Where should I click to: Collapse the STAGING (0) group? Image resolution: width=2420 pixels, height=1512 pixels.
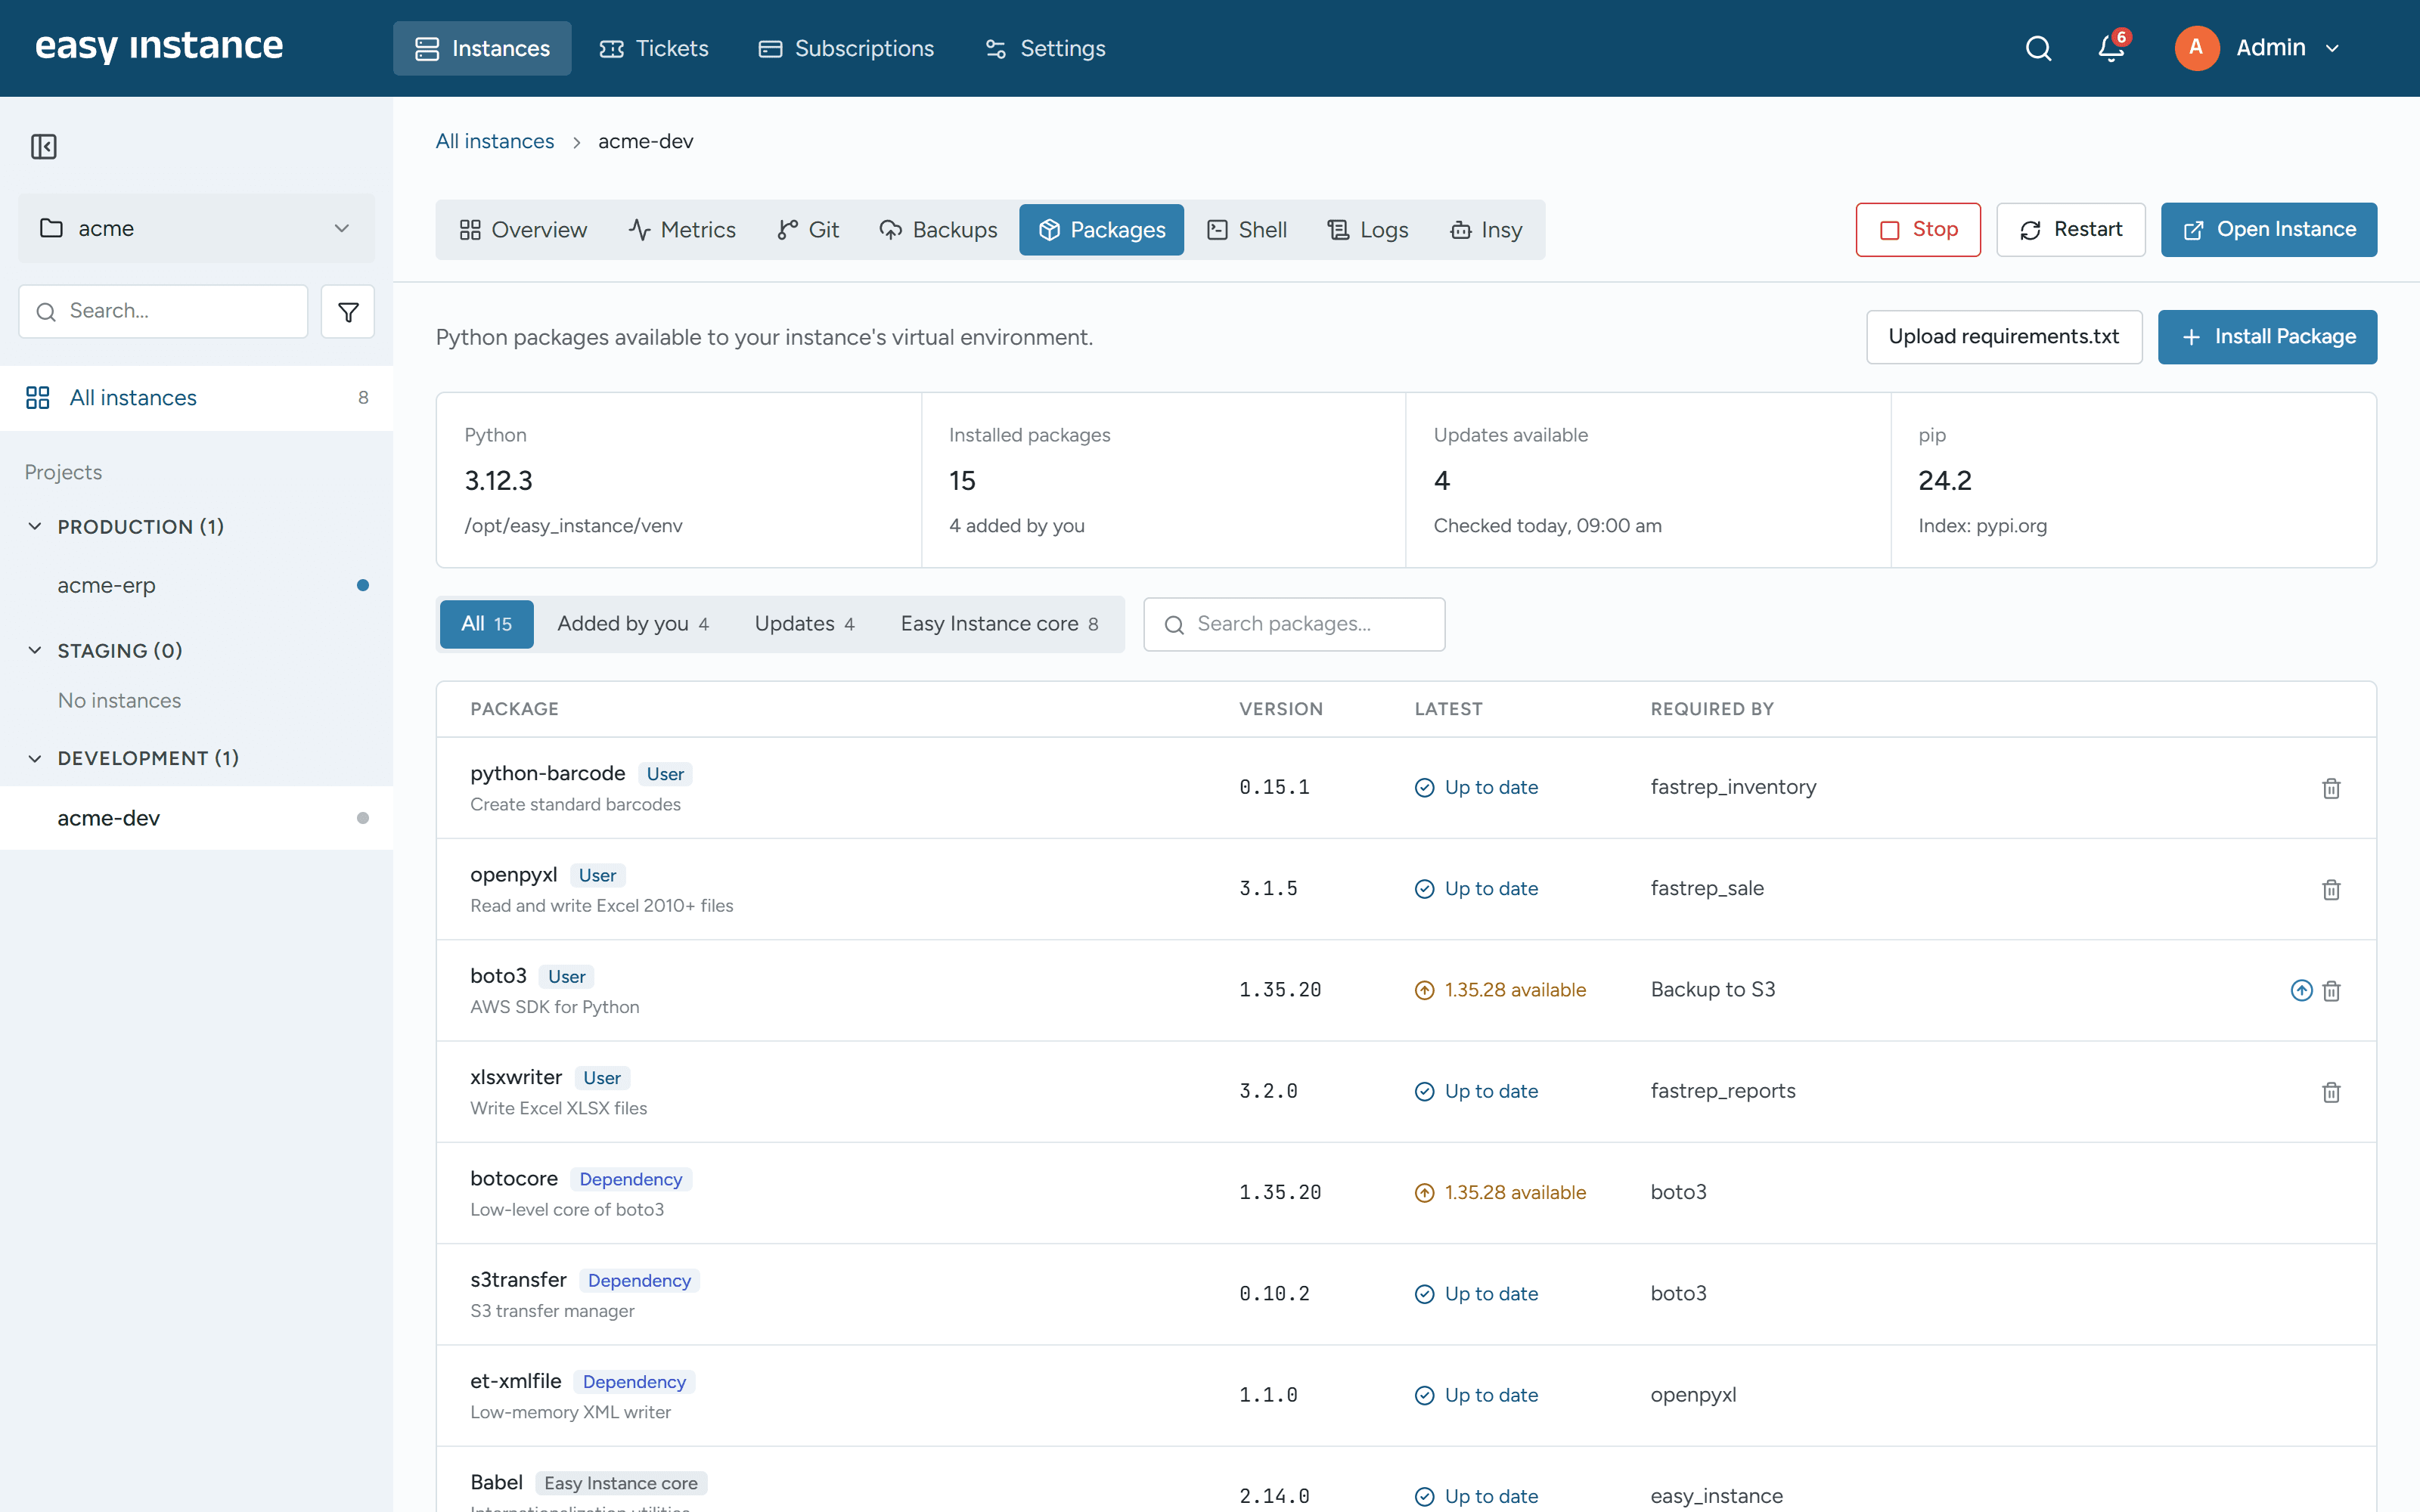[x=35, y=650]
